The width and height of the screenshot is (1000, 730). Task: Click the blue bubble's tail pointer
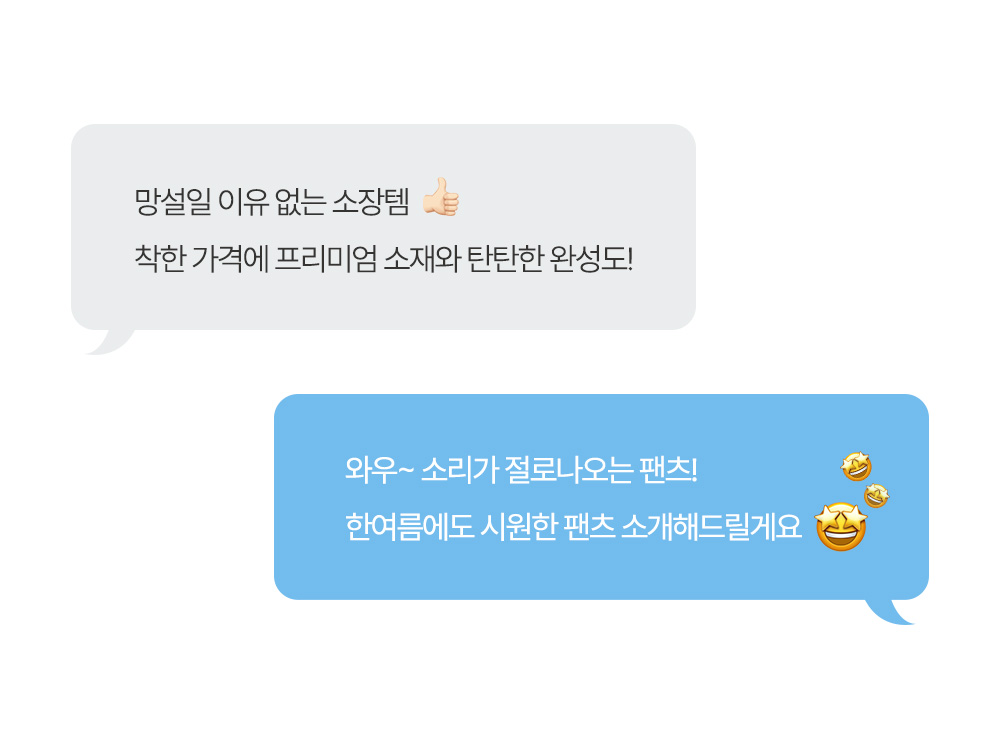888,611
